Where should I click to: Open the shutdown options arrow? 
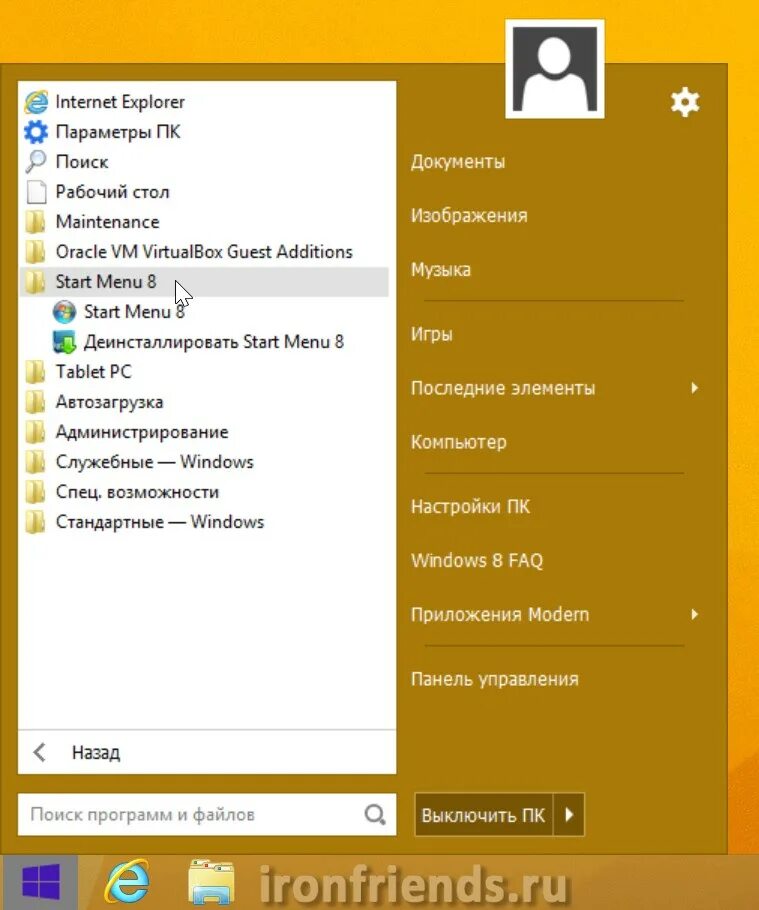coord(569,815)
